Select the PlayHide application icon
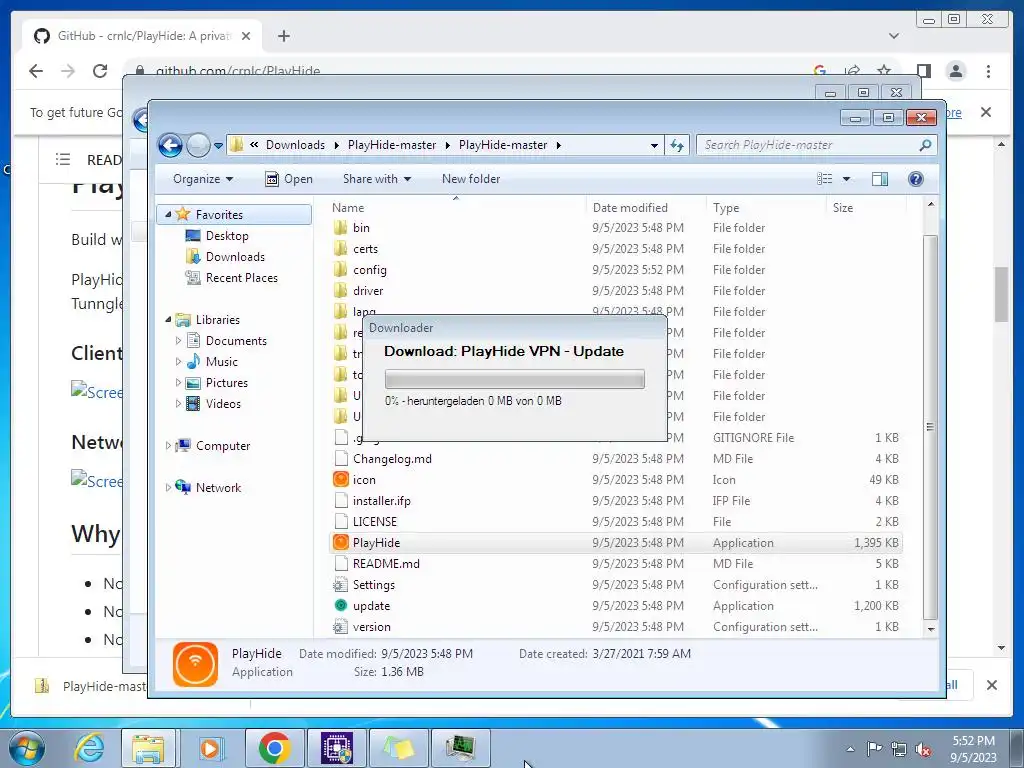1024x768 pixels. pyautogui.click(x=340, y=542)
